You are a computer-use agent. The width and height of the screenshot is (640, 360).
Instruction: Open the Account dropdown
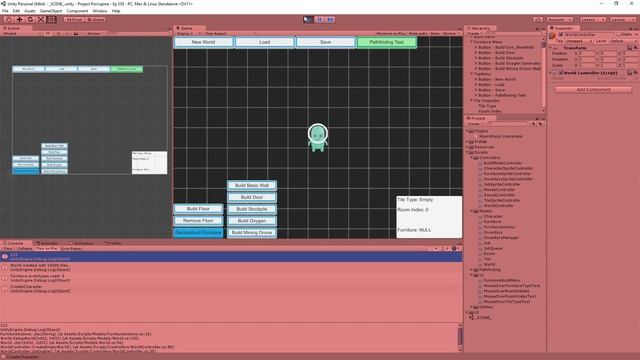(x=560, y=20)
